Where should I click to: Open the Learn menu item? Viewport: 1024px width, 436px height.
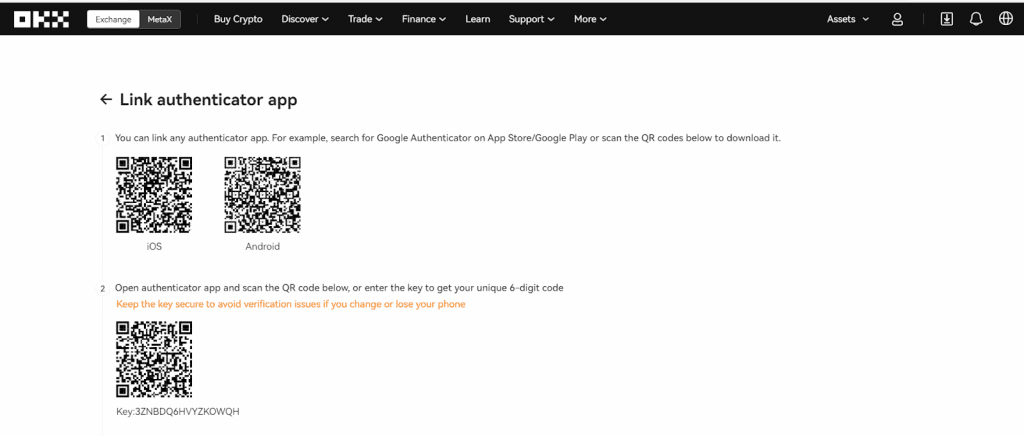point(477,20)
